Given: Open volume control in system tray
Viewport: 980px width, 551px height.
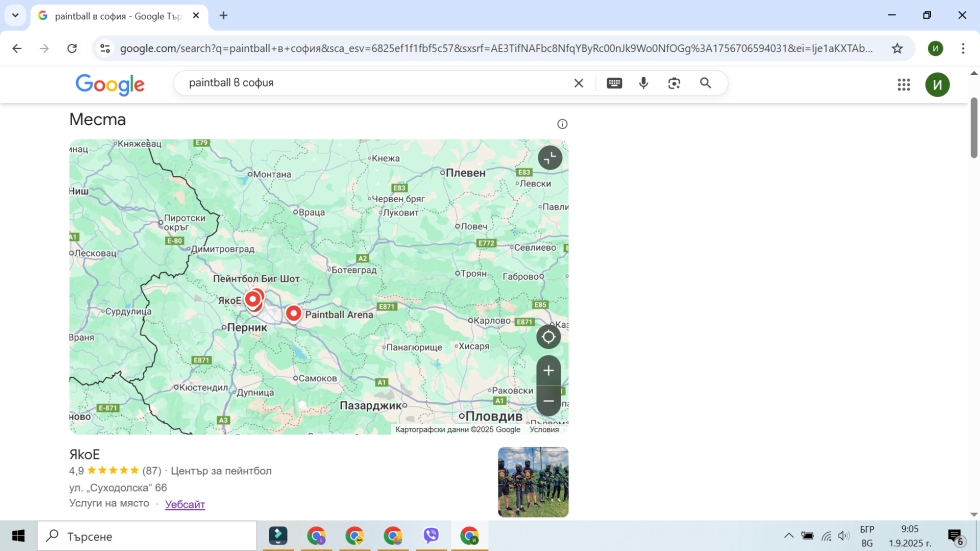Looking at the screenshot, I should pos(843,536).
